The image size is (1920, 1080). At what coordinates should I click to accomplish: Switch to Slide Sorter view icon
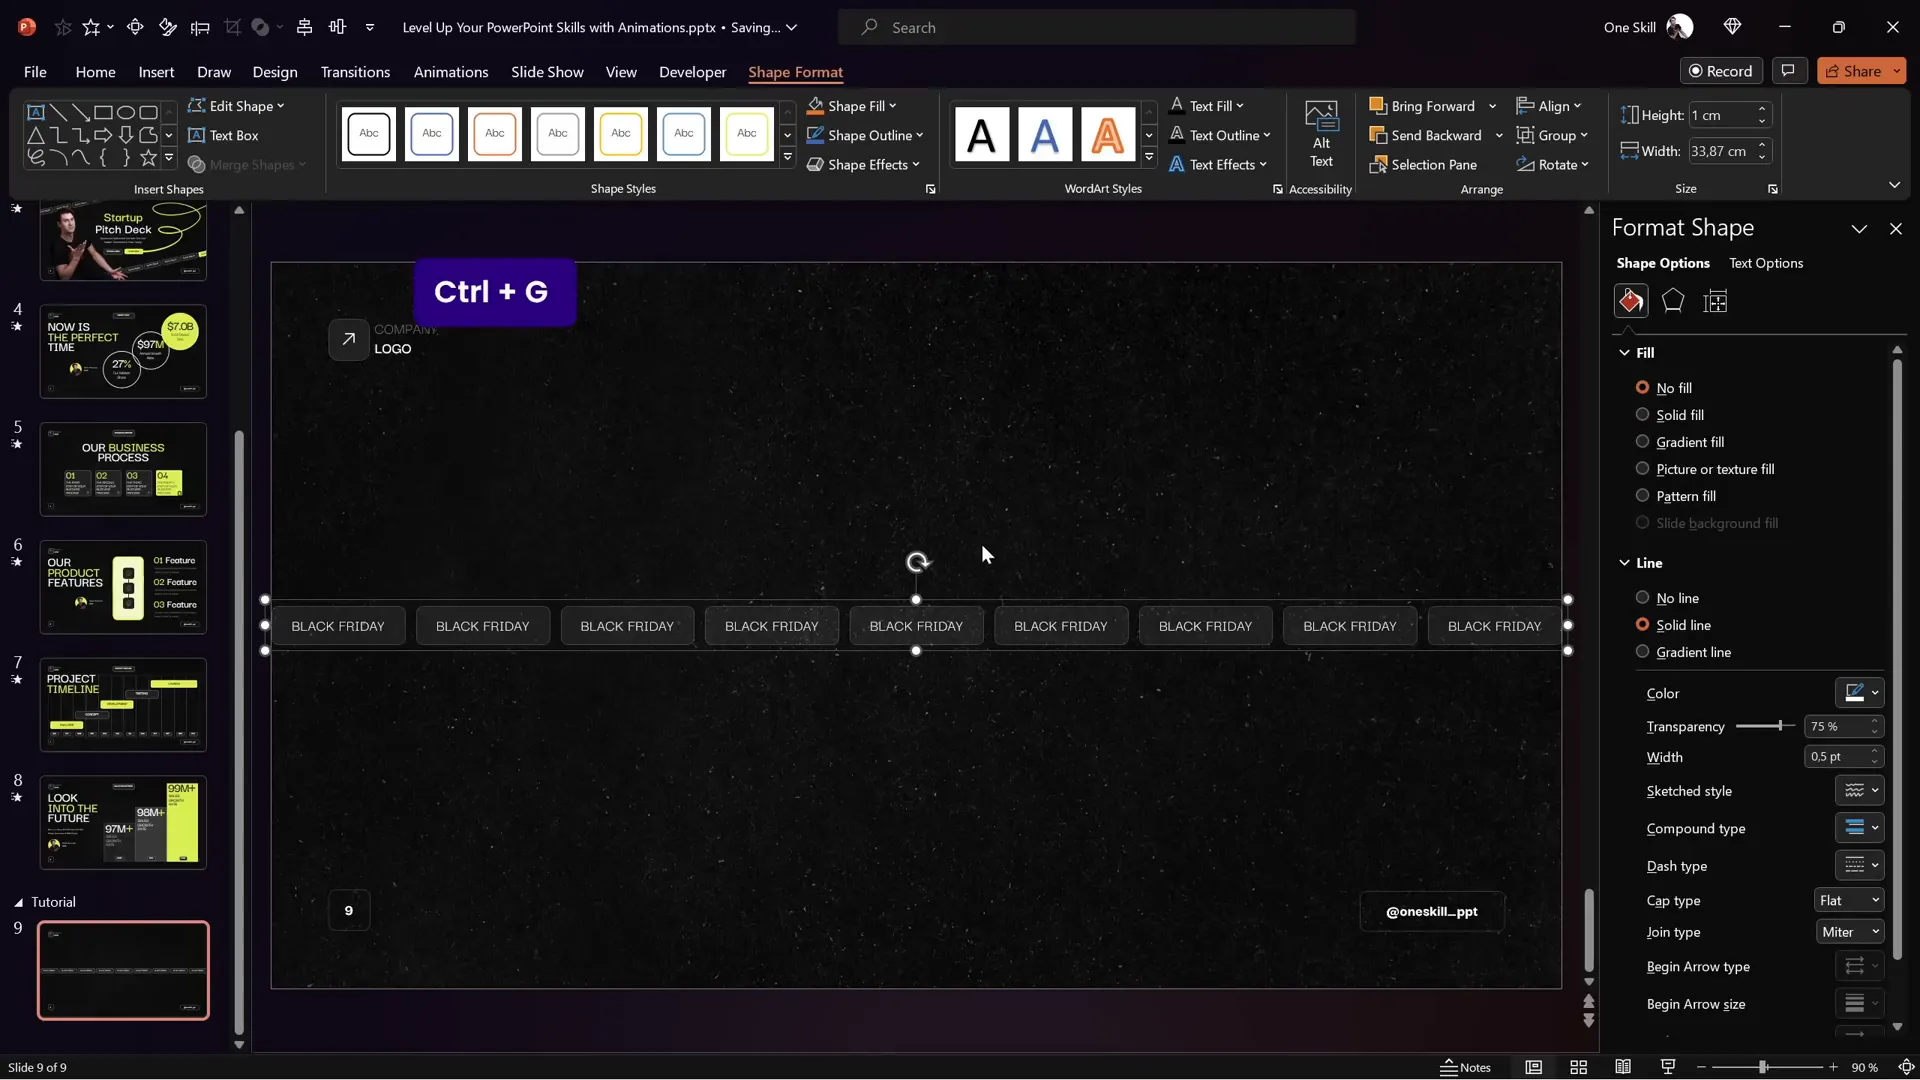1578,1067
